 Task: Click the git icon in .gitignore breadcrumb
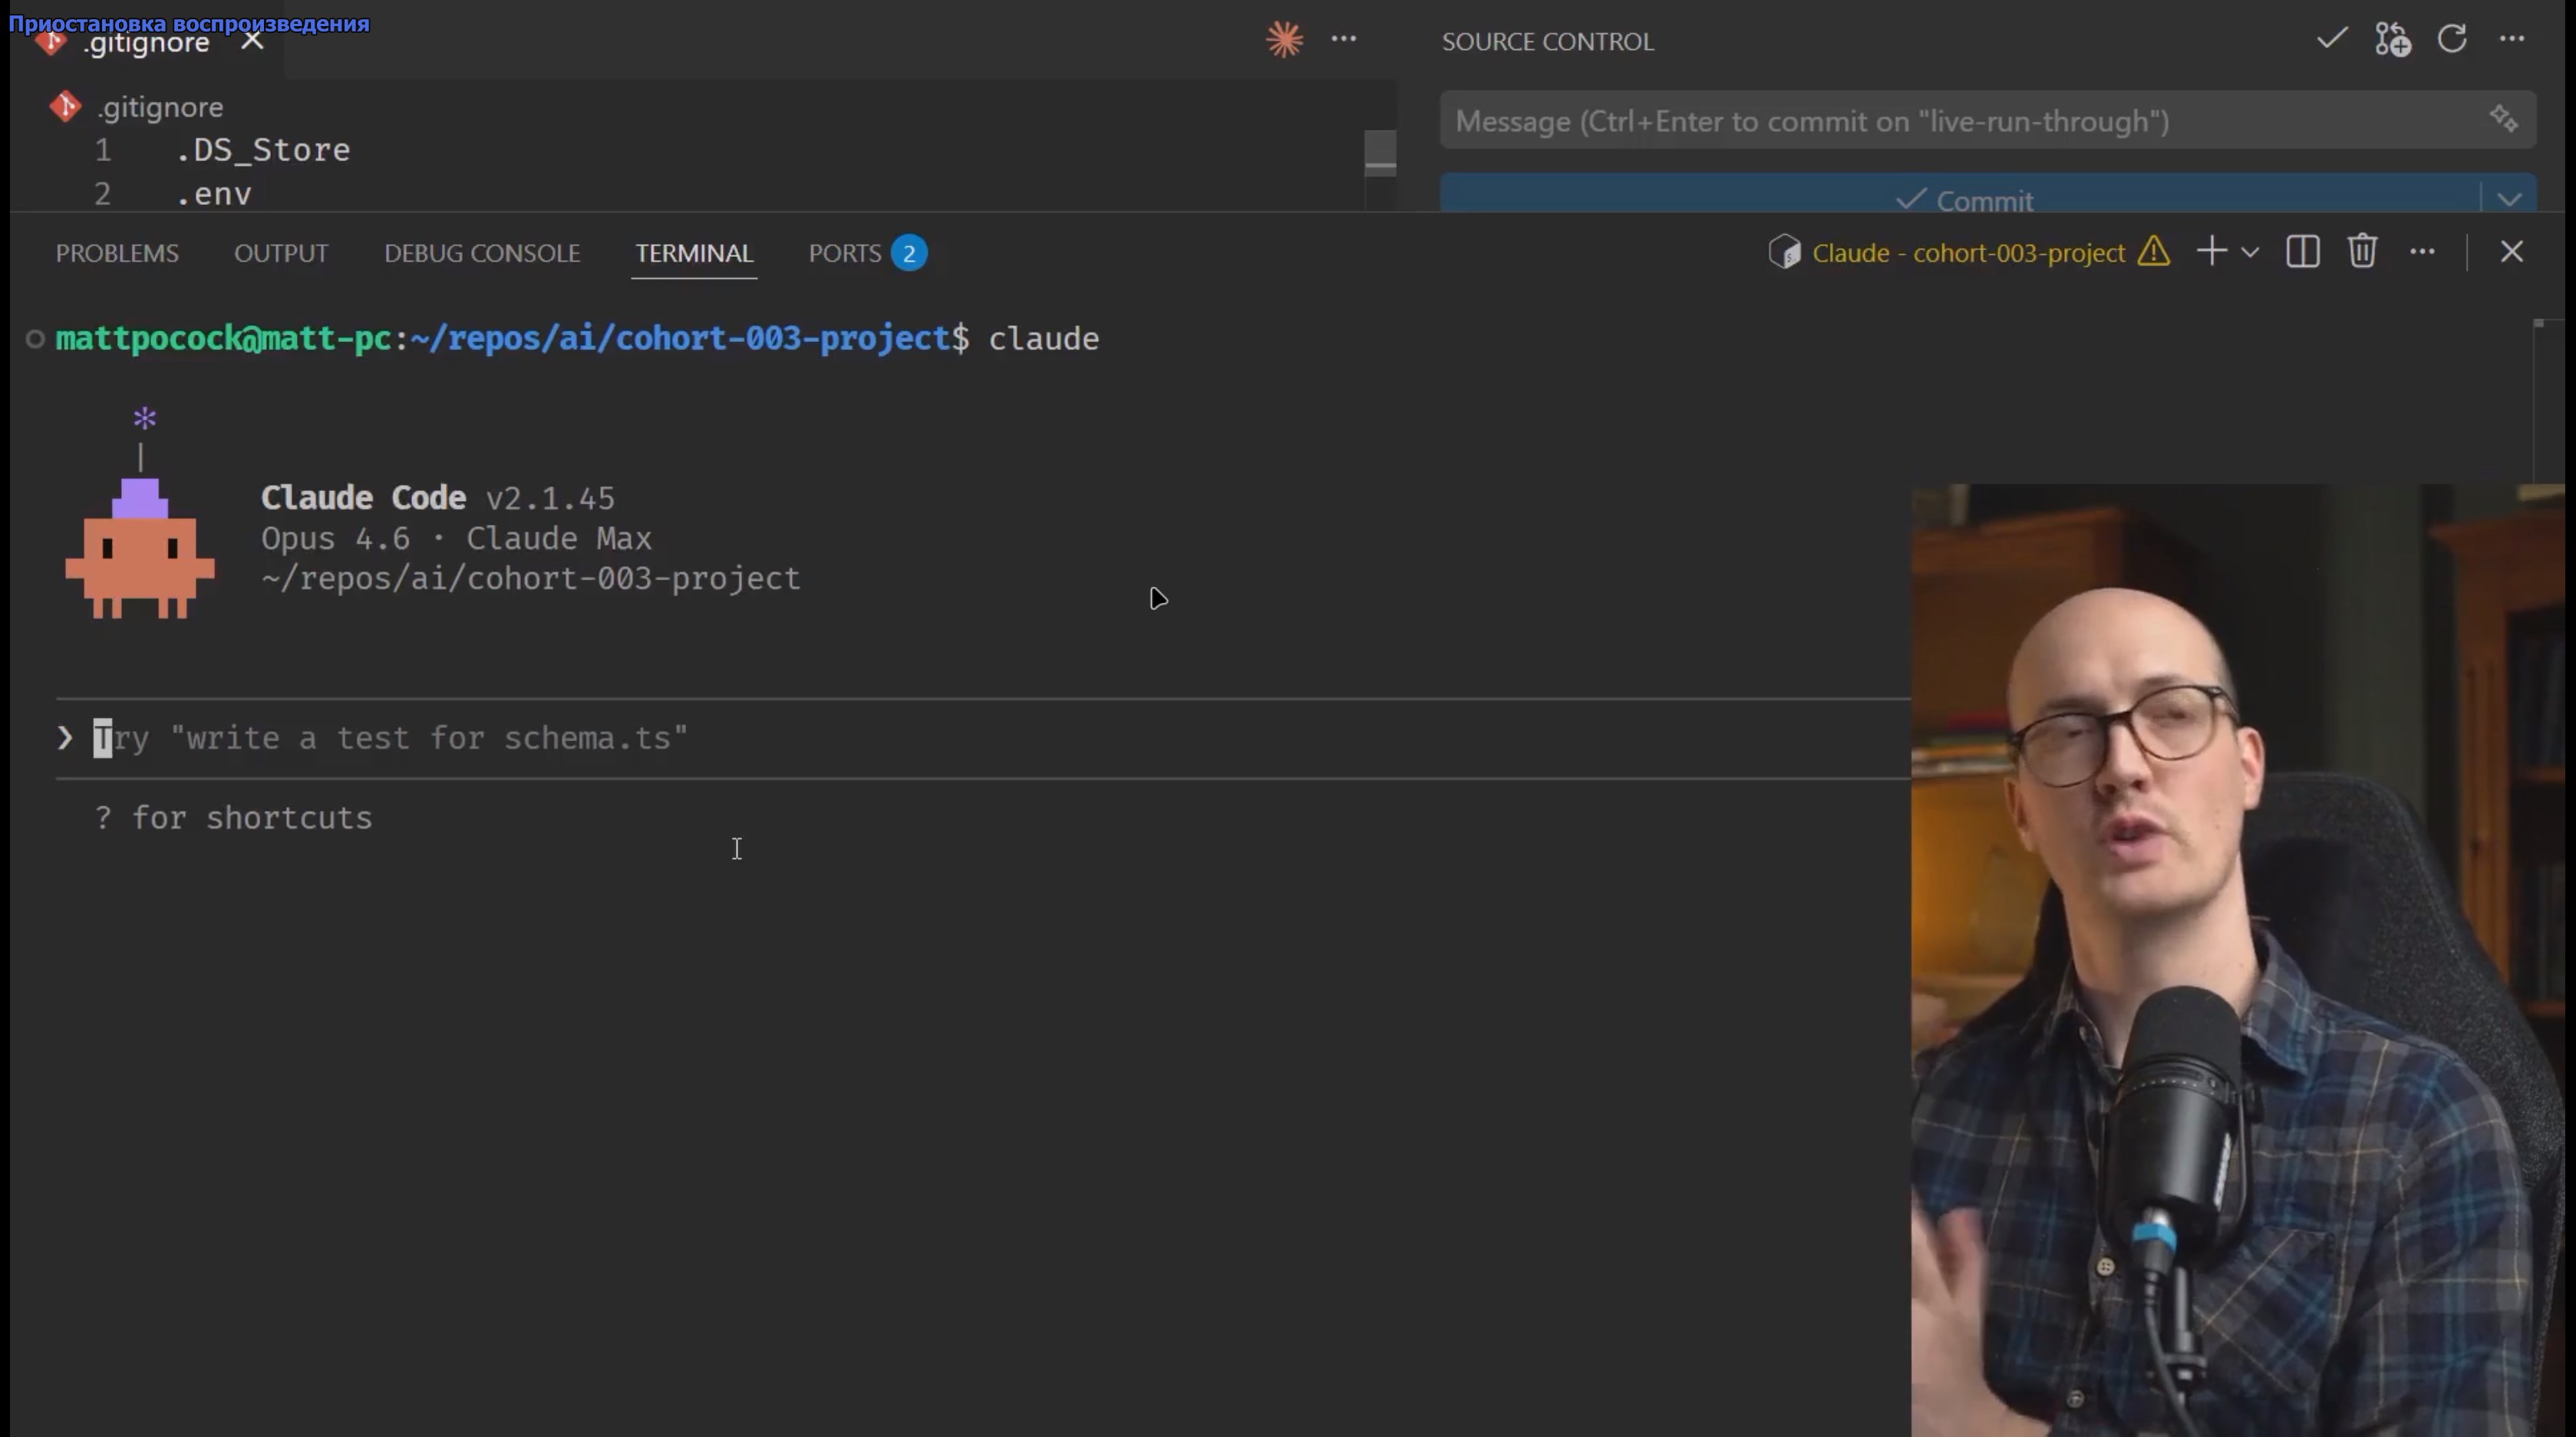click(65, 106)
